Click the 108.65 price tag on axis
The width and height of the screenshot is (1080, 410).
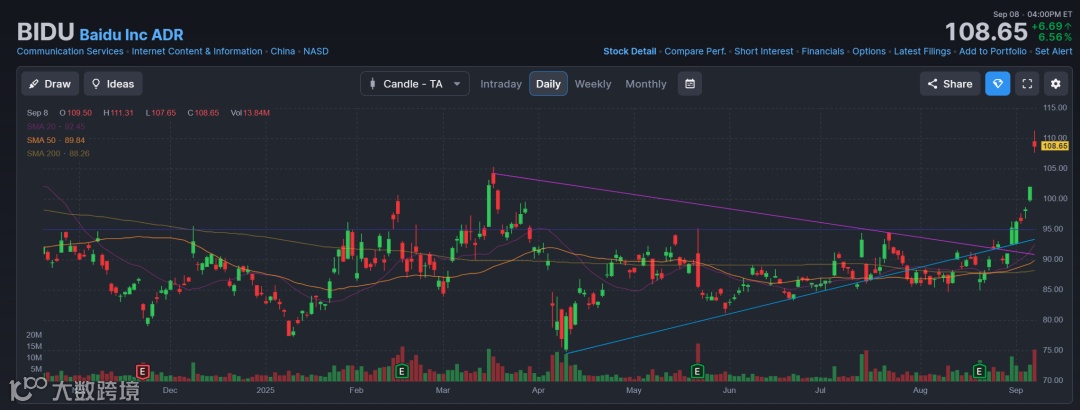(x=1055, y=146)
